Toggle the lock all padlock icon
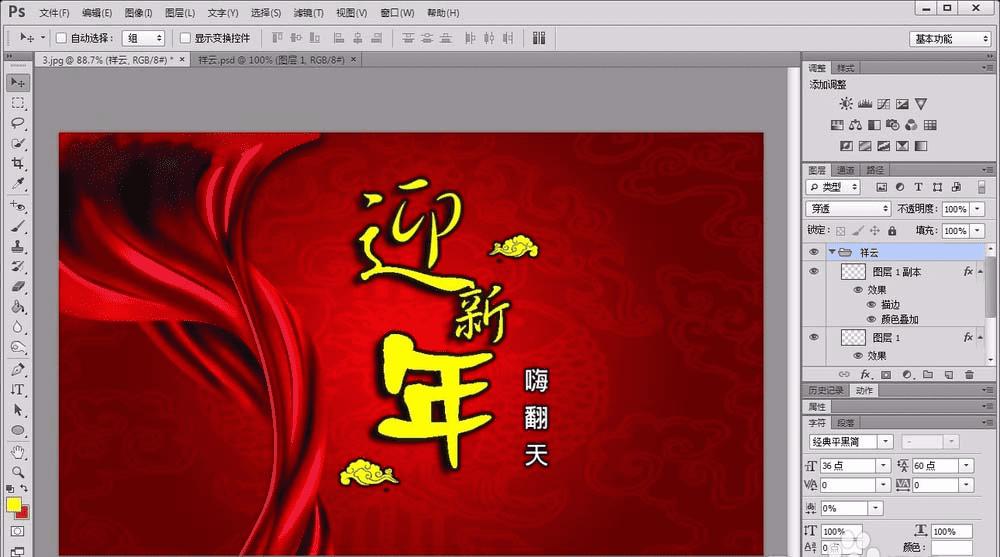This screenshot has height=557, width=1000. pos(892,230)
